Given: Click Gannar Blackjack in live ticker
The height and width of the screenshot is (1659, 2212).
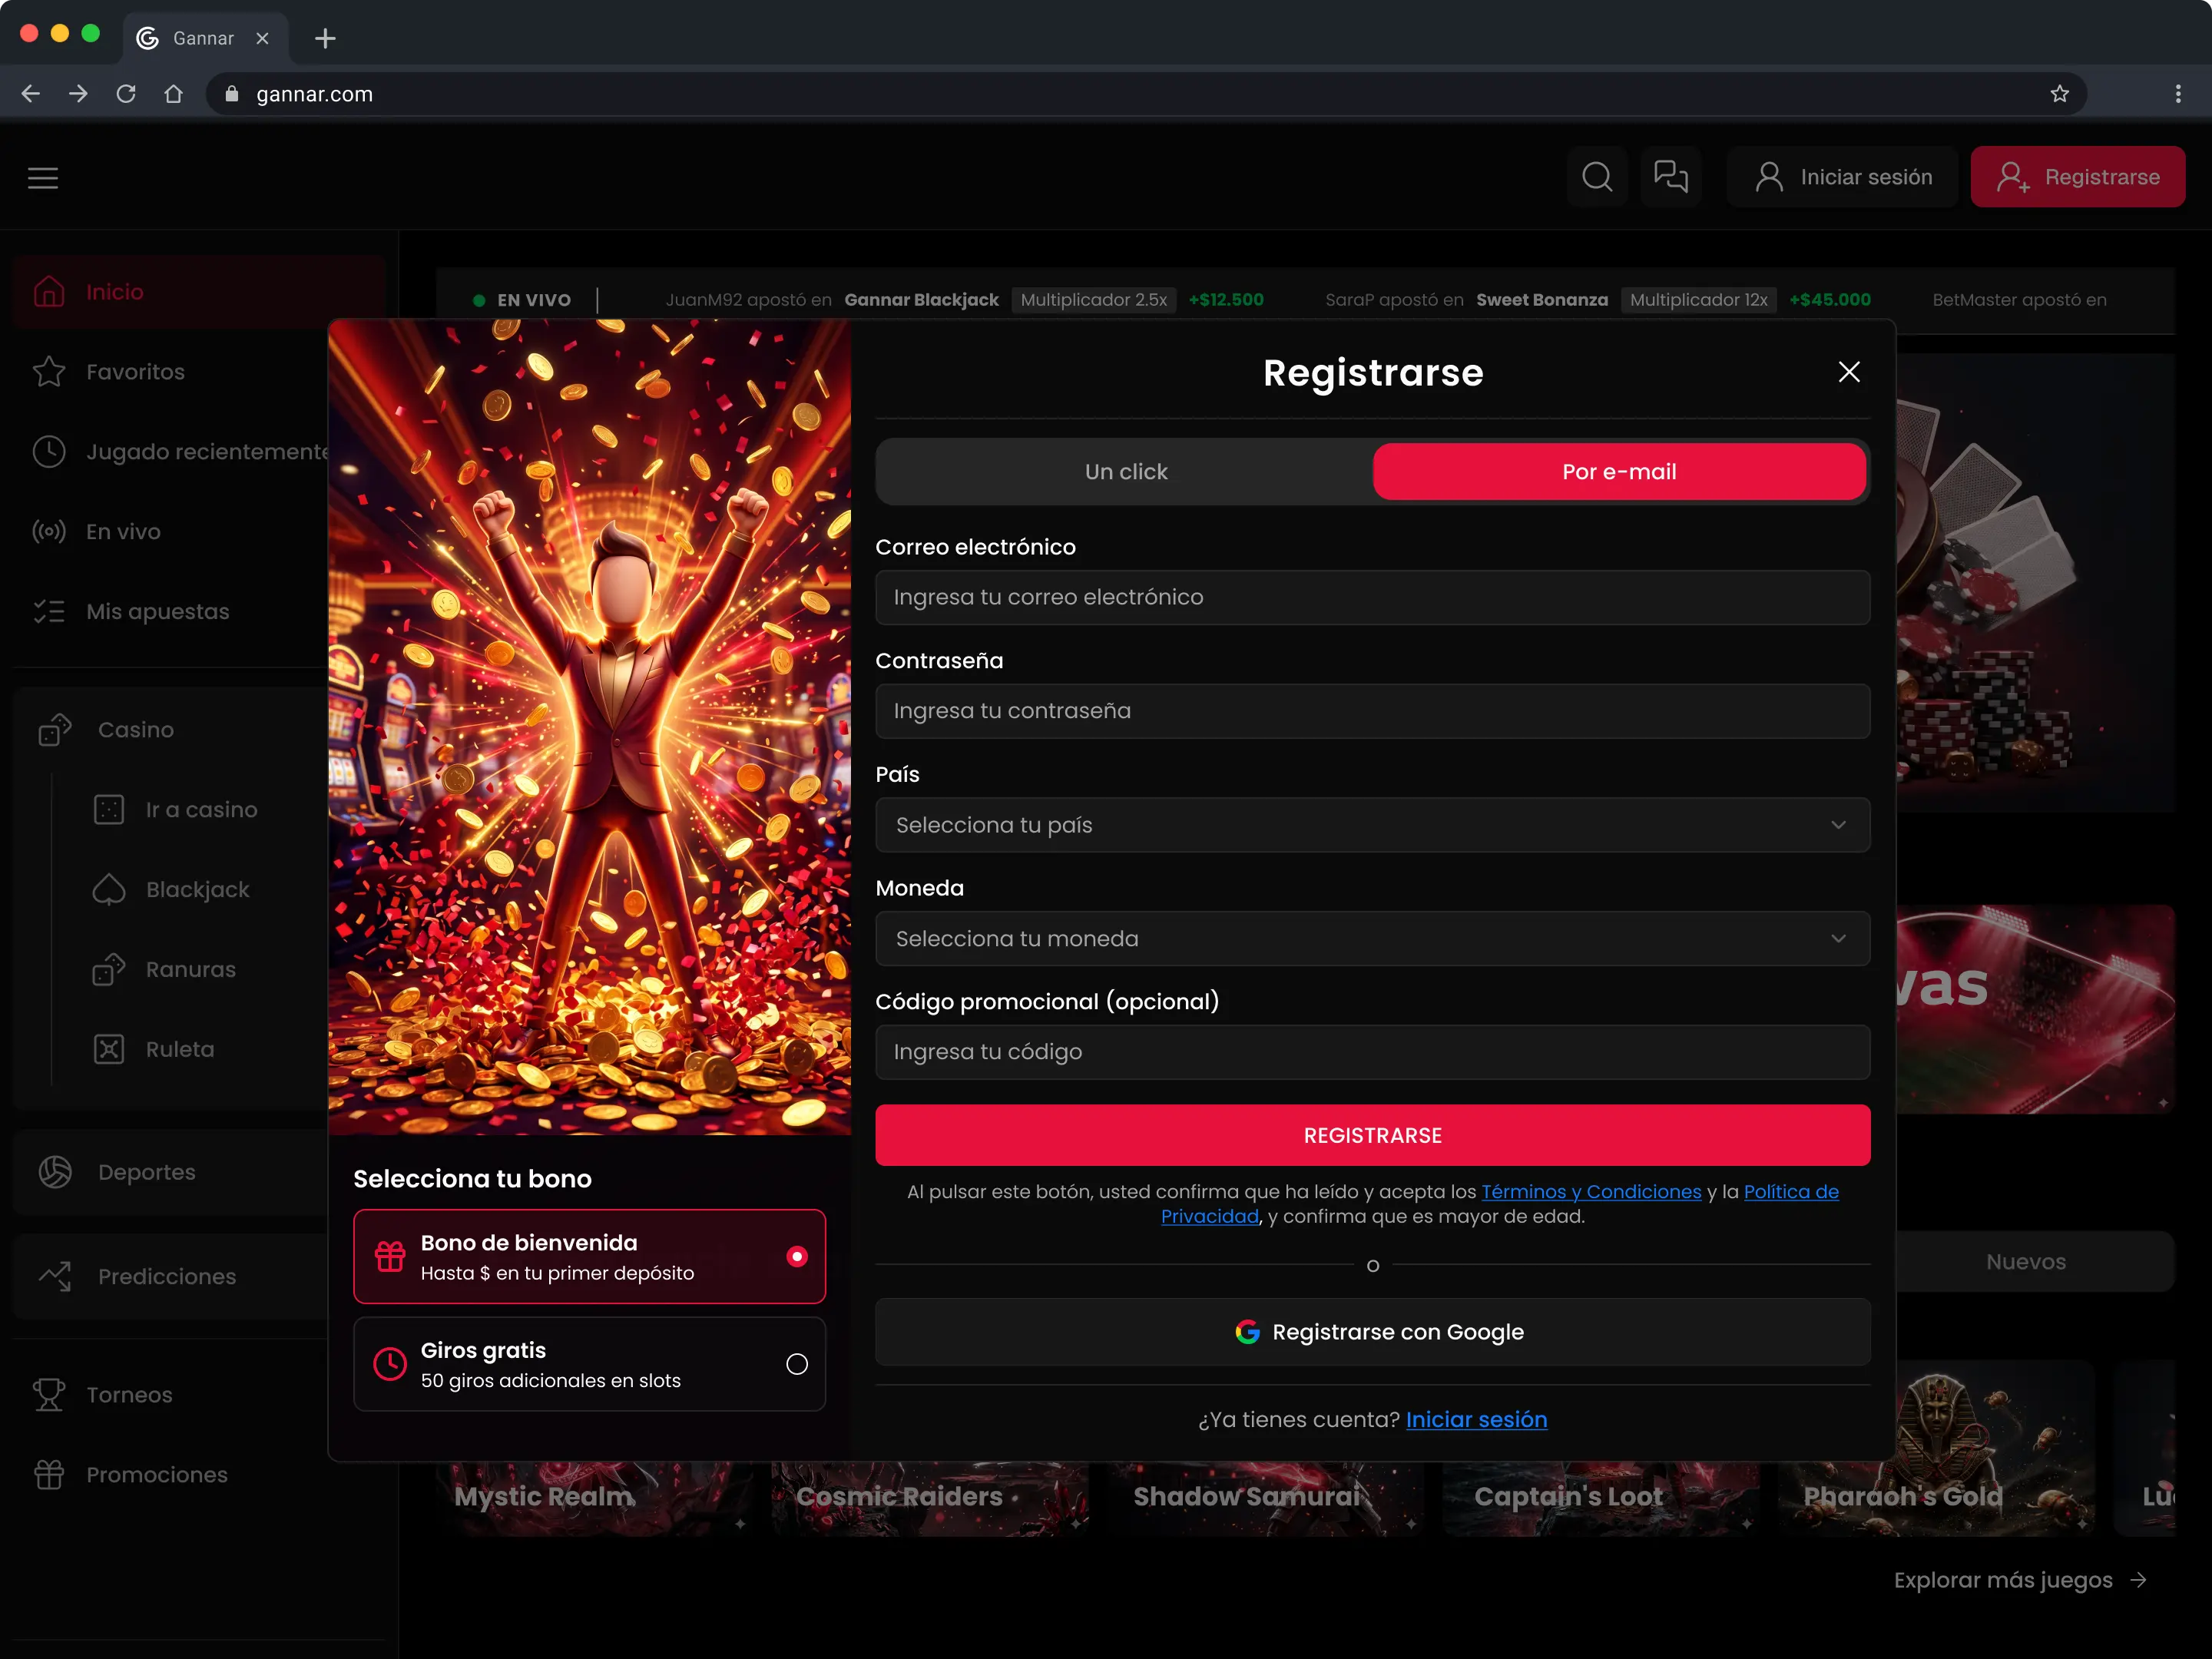Looking at the screenshot, I should (x=921, y=300).
